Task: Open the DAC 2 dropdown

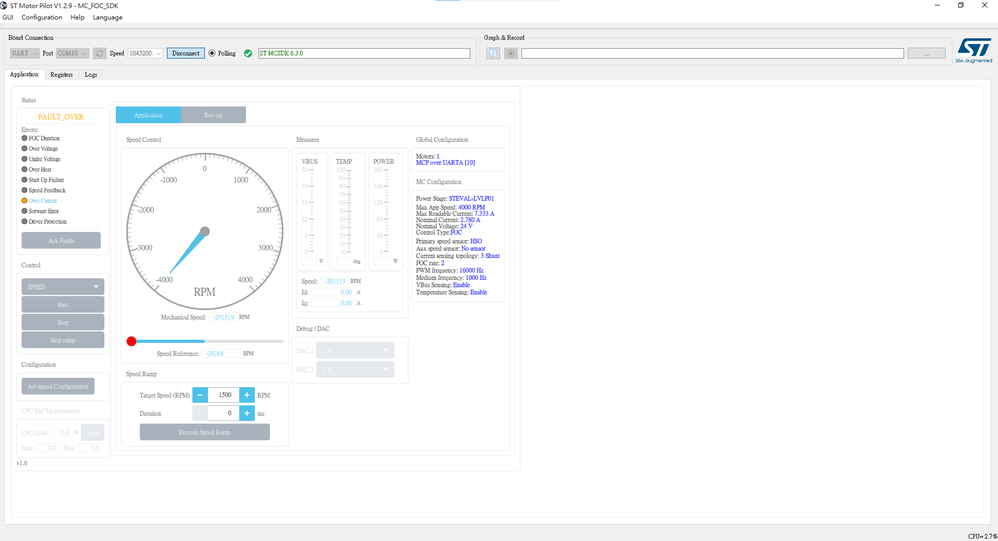Action: coord(355,370)
